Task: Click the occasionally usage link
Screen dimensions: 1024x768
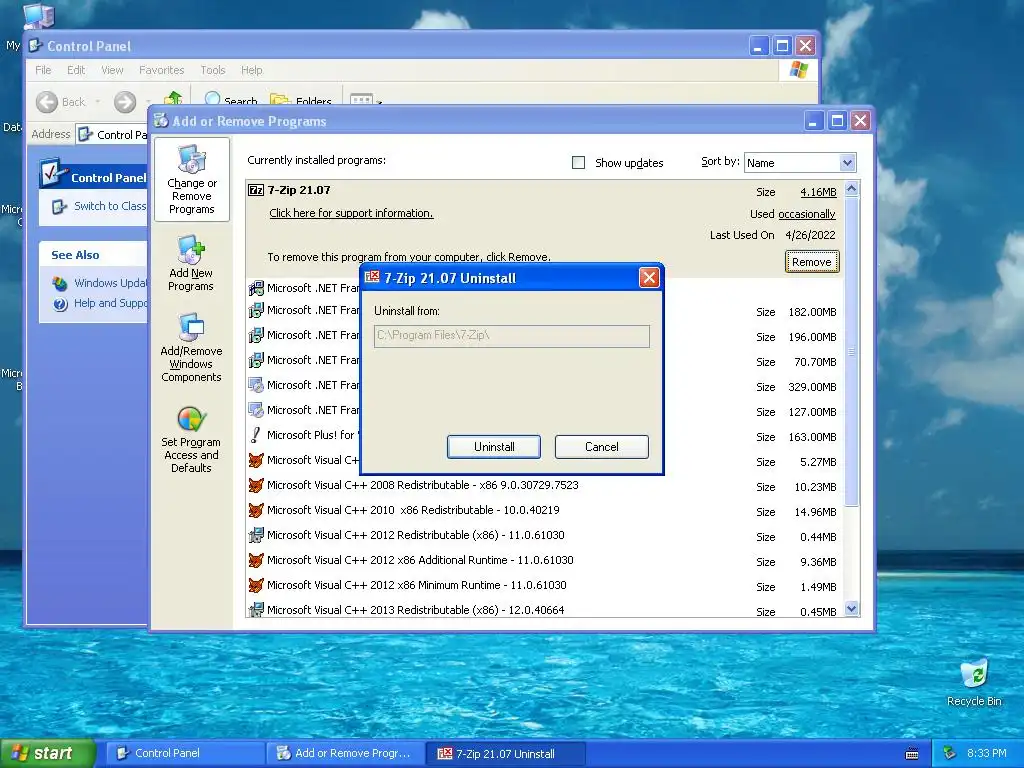Action: pyautogui.click(x=807, y=214)
